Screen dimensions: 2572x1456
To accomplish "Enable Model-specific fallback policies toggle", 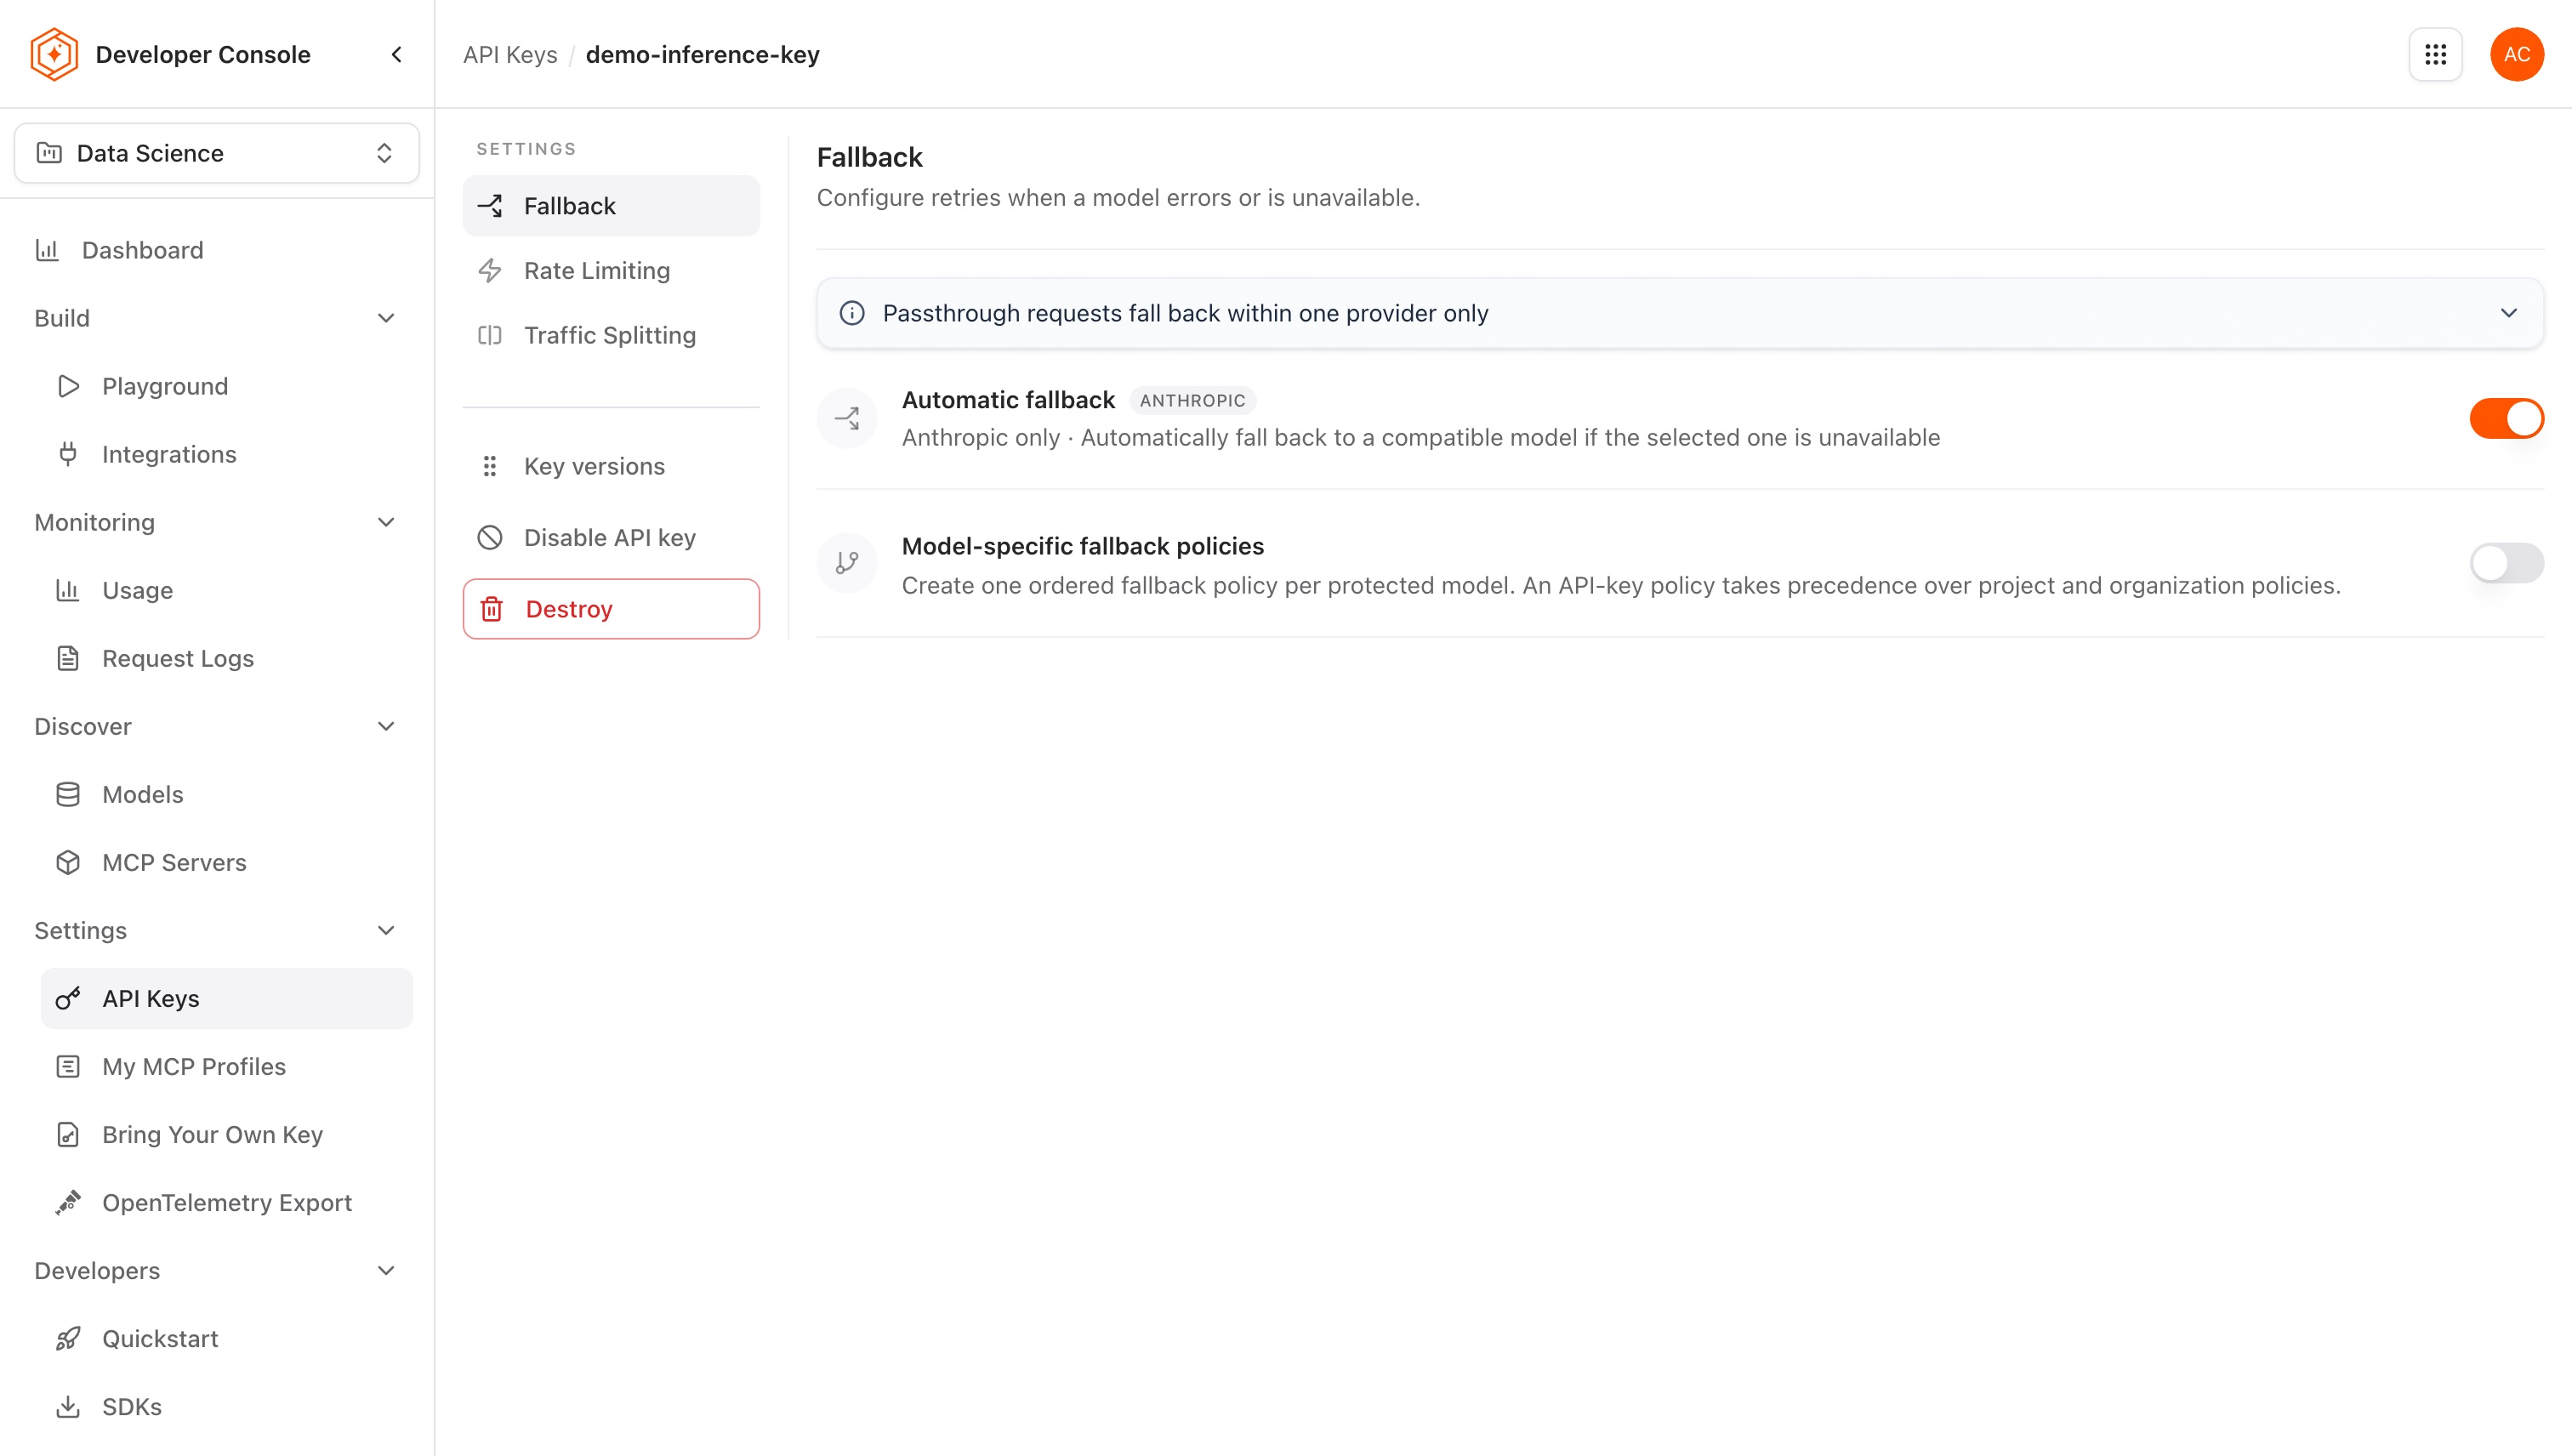I will 2506,563.
